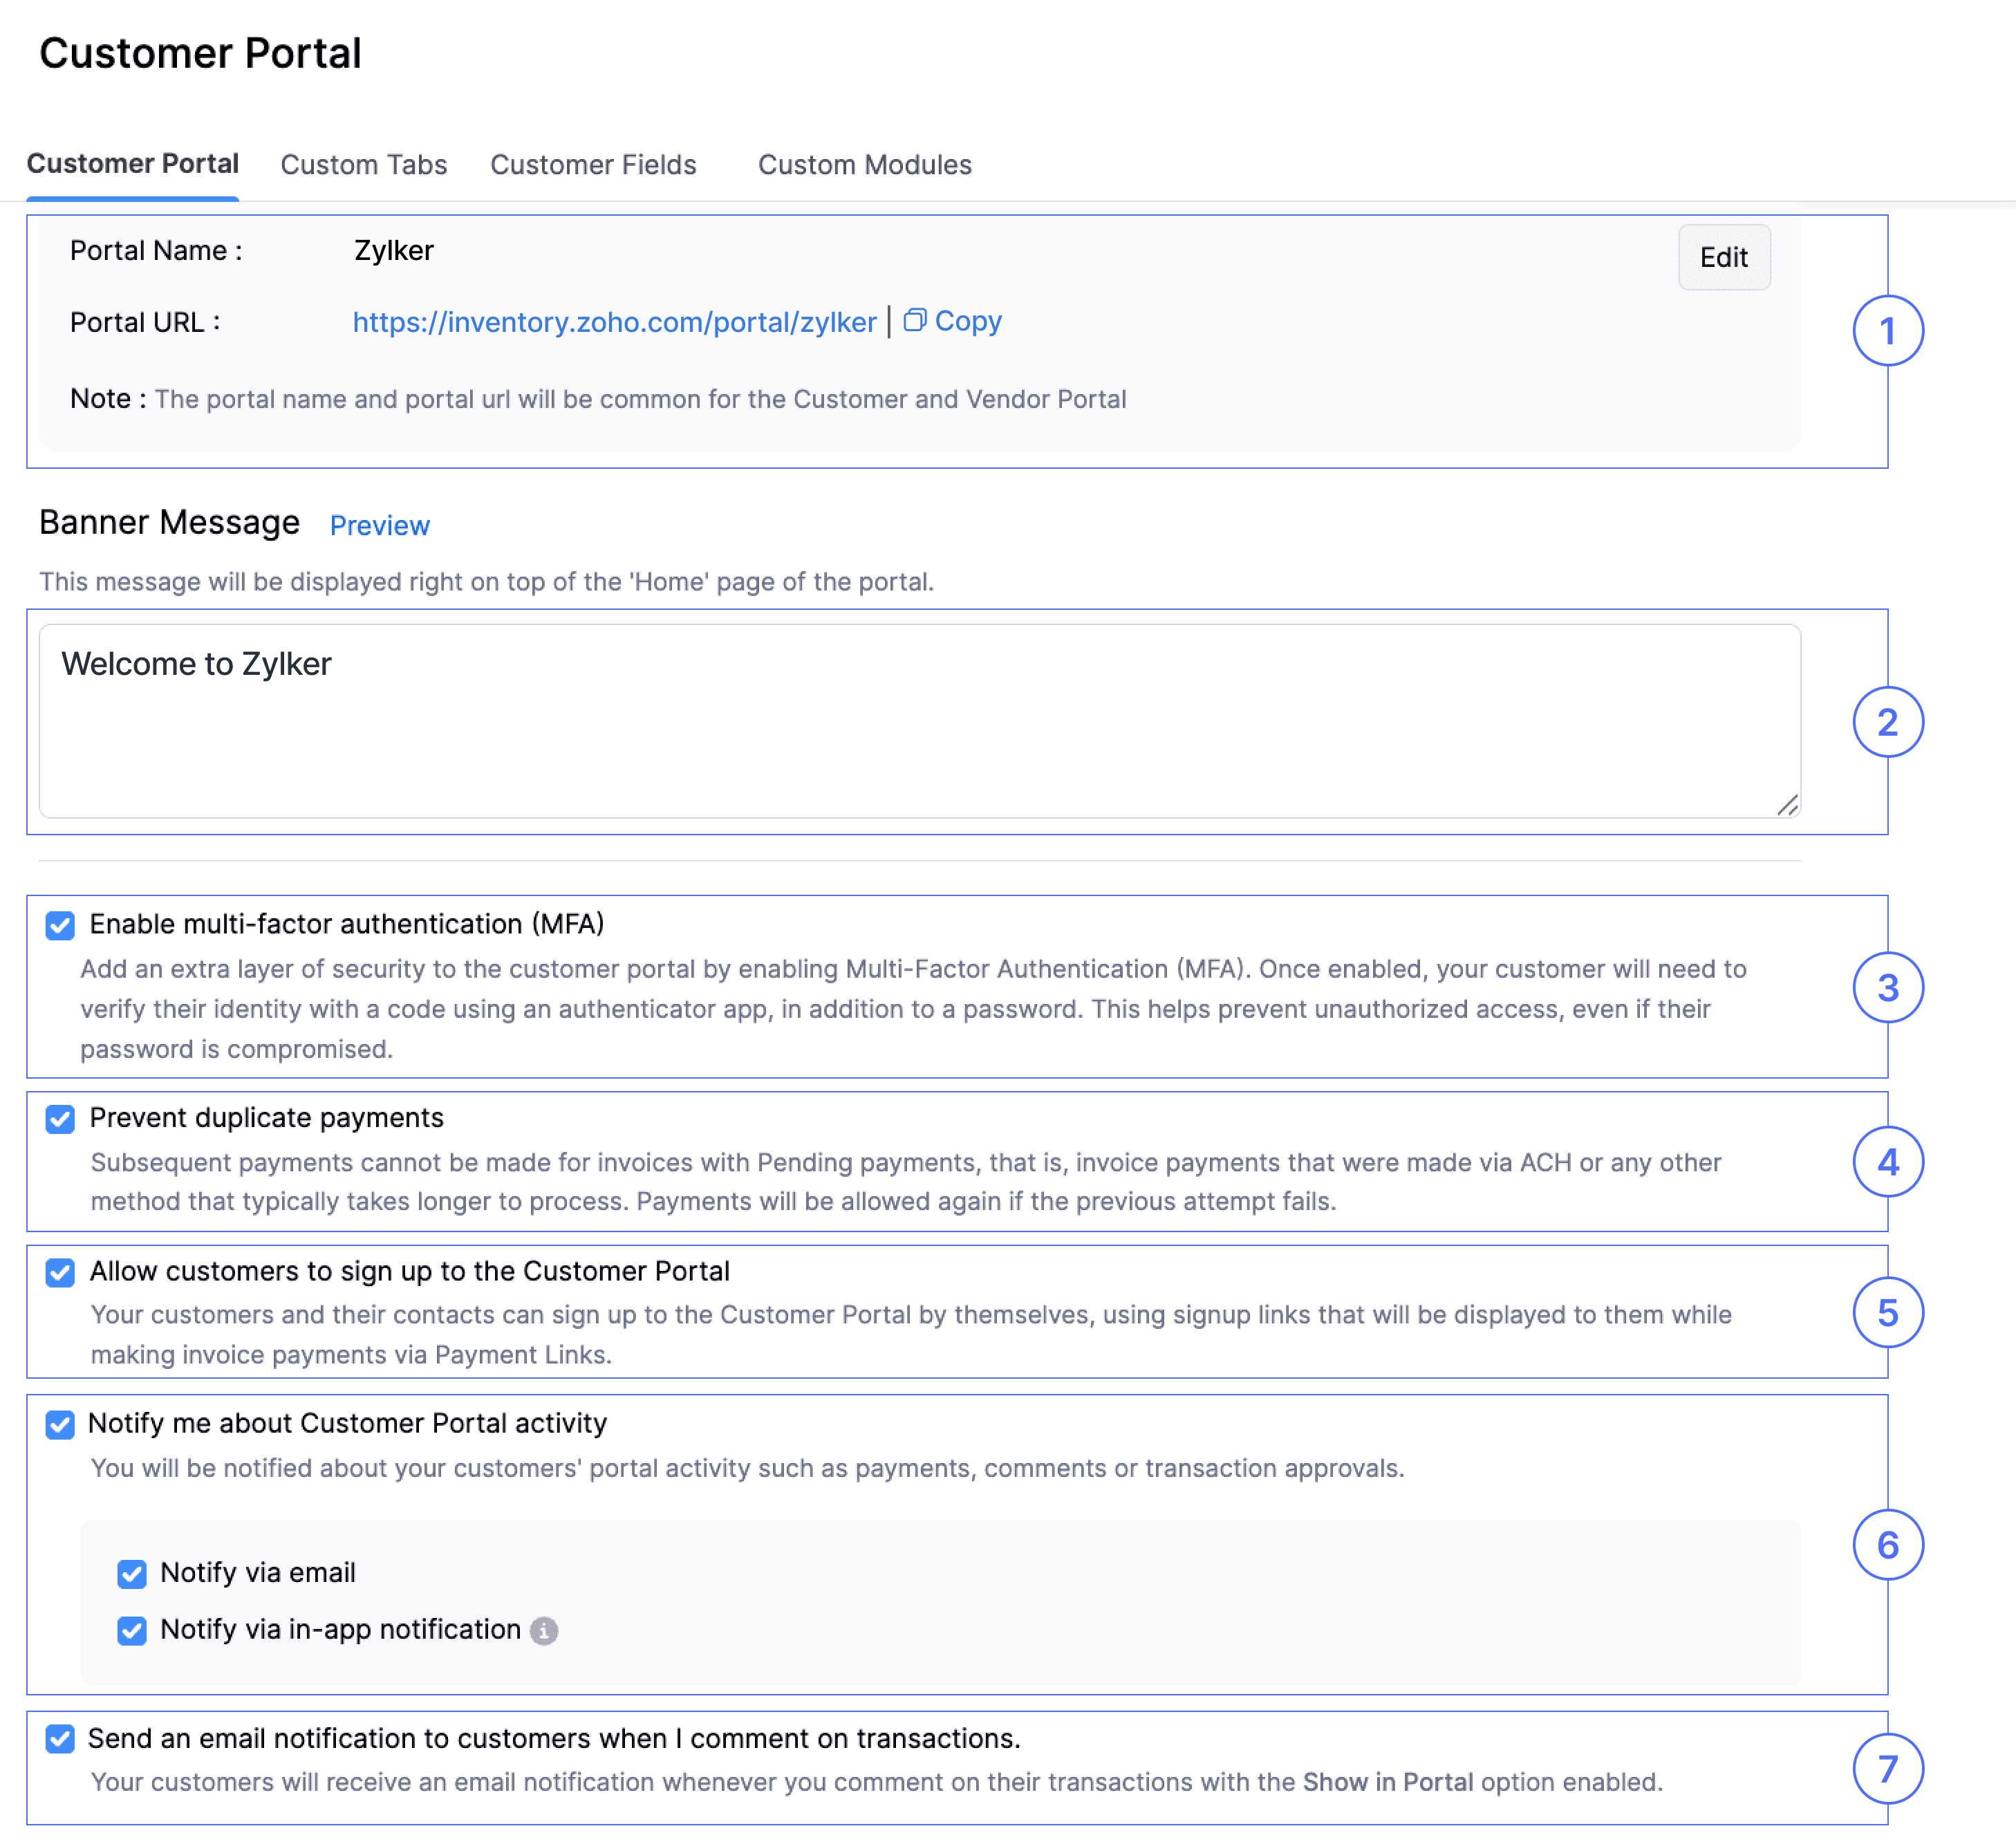Disable multi-factor authentication checkbox
The width and height of the screenshot is (2016, 1842).
[x=60, y=925]
